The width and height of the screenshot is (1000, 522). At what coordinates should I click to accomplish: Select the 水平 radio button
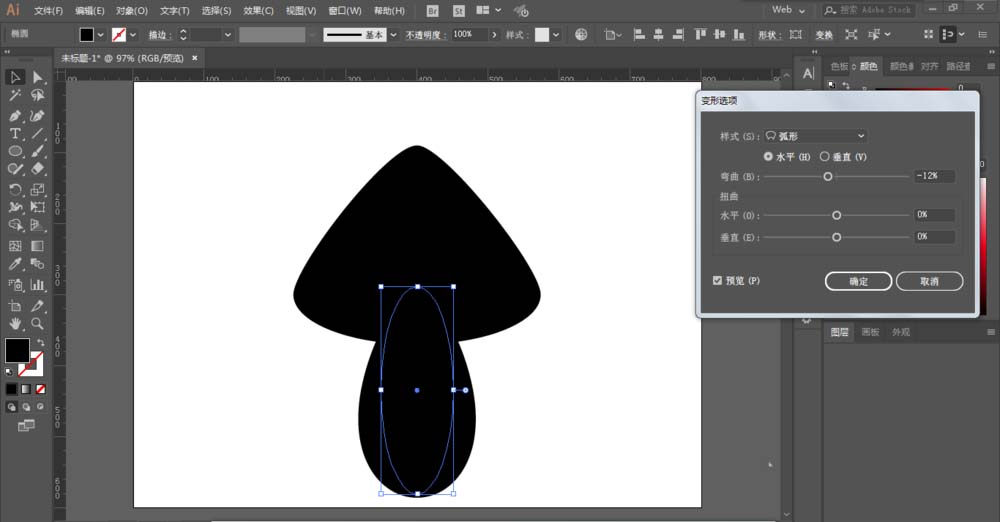(768, 157)
